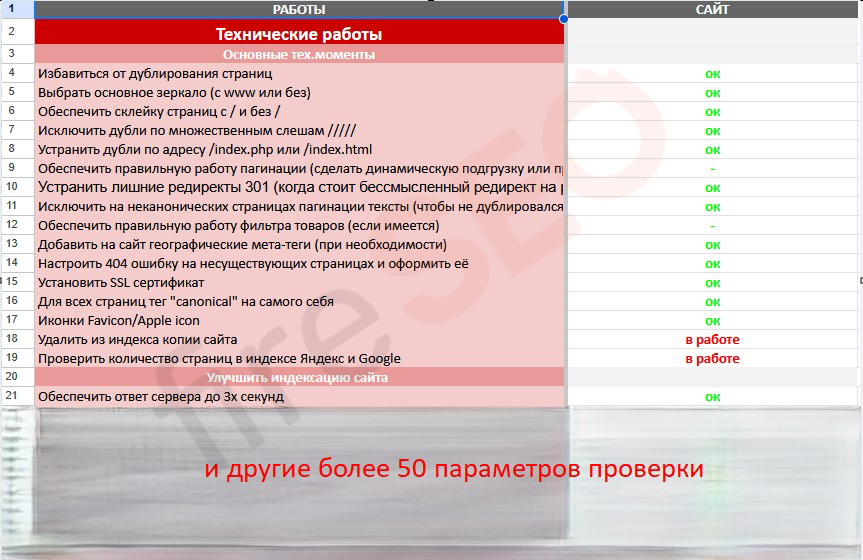Click the САЙТ column header cell
The image size is (863, 560).
(x=712, y=9)
